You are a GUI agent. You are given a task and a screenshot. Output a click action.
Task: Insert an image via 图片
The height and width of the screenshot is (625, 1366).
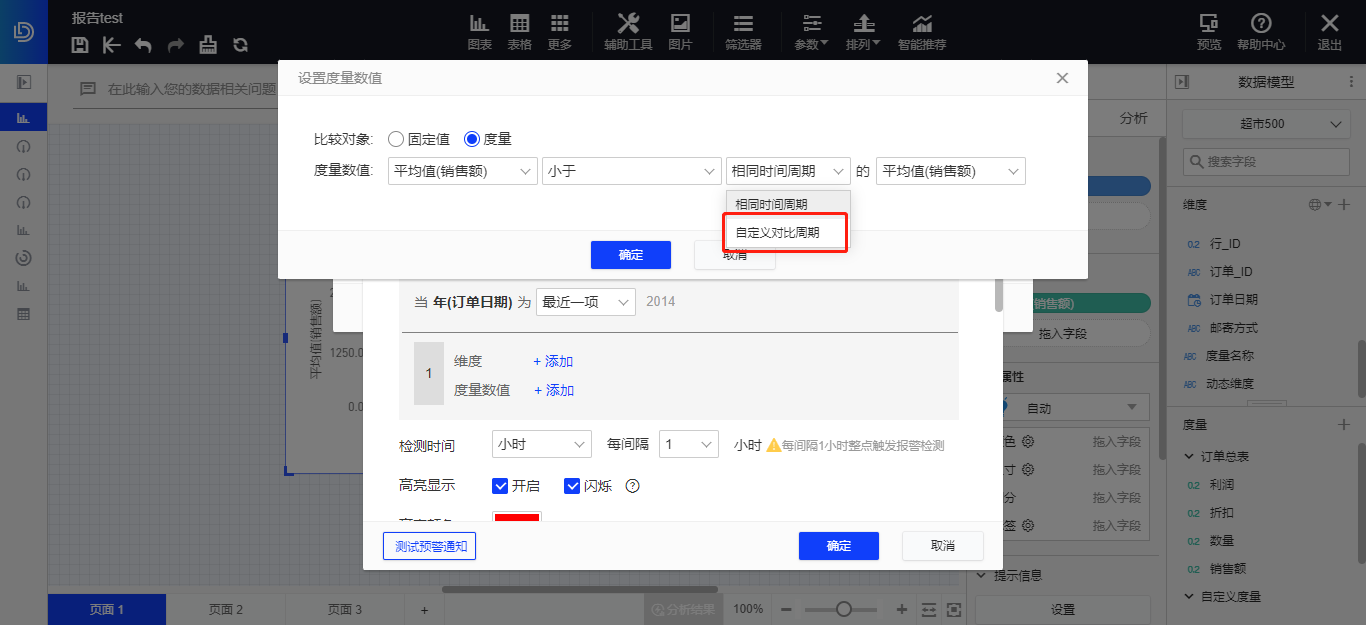pyautogui.click(x=680, y=31)
